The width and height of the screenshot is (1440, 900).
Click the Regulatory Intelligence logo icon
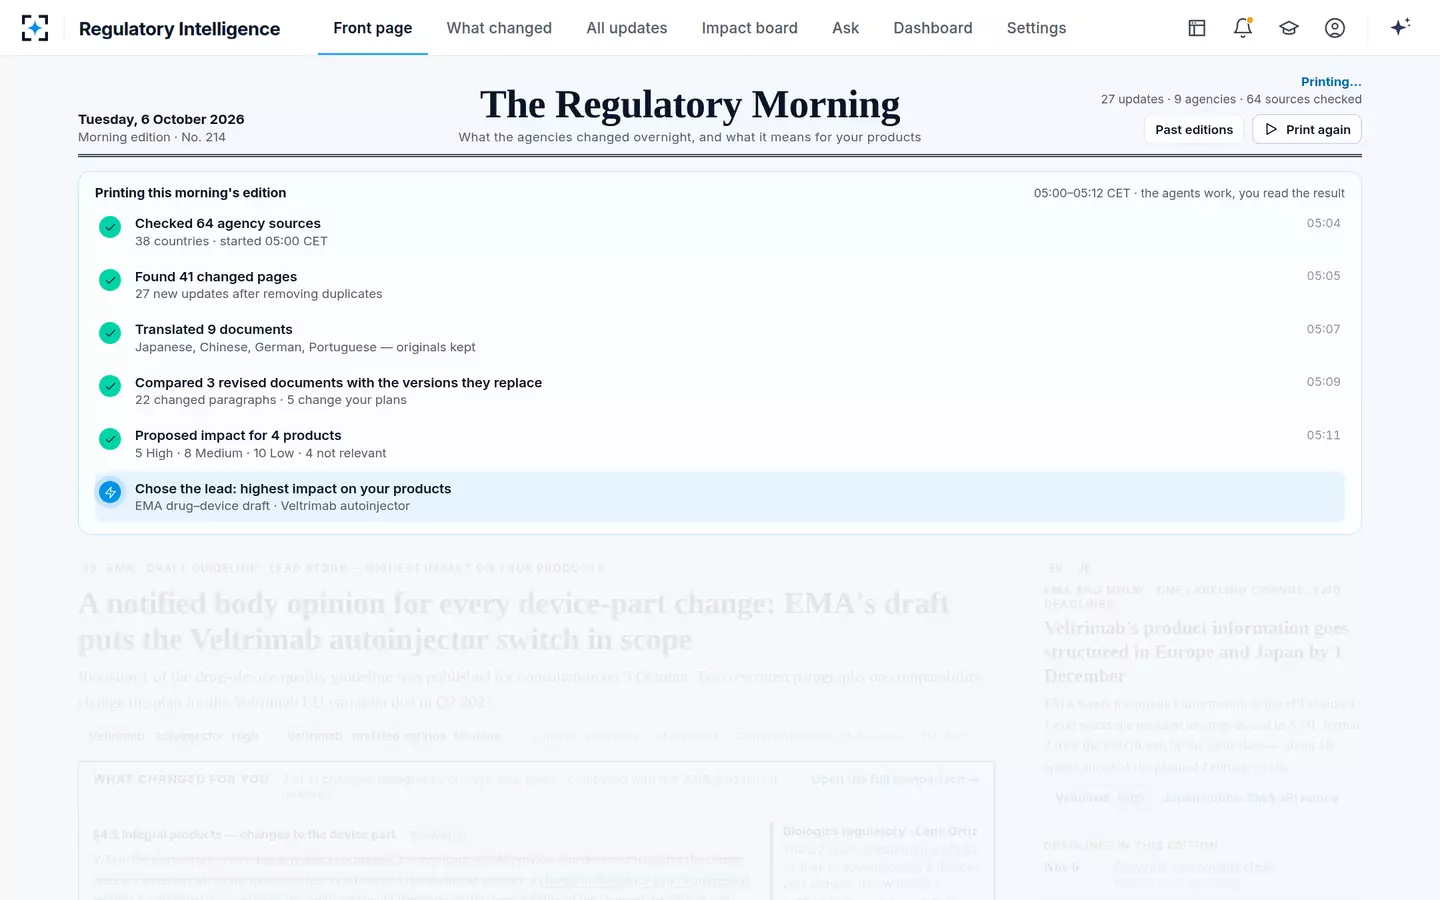pyautogui.click(x=35, y=28)
